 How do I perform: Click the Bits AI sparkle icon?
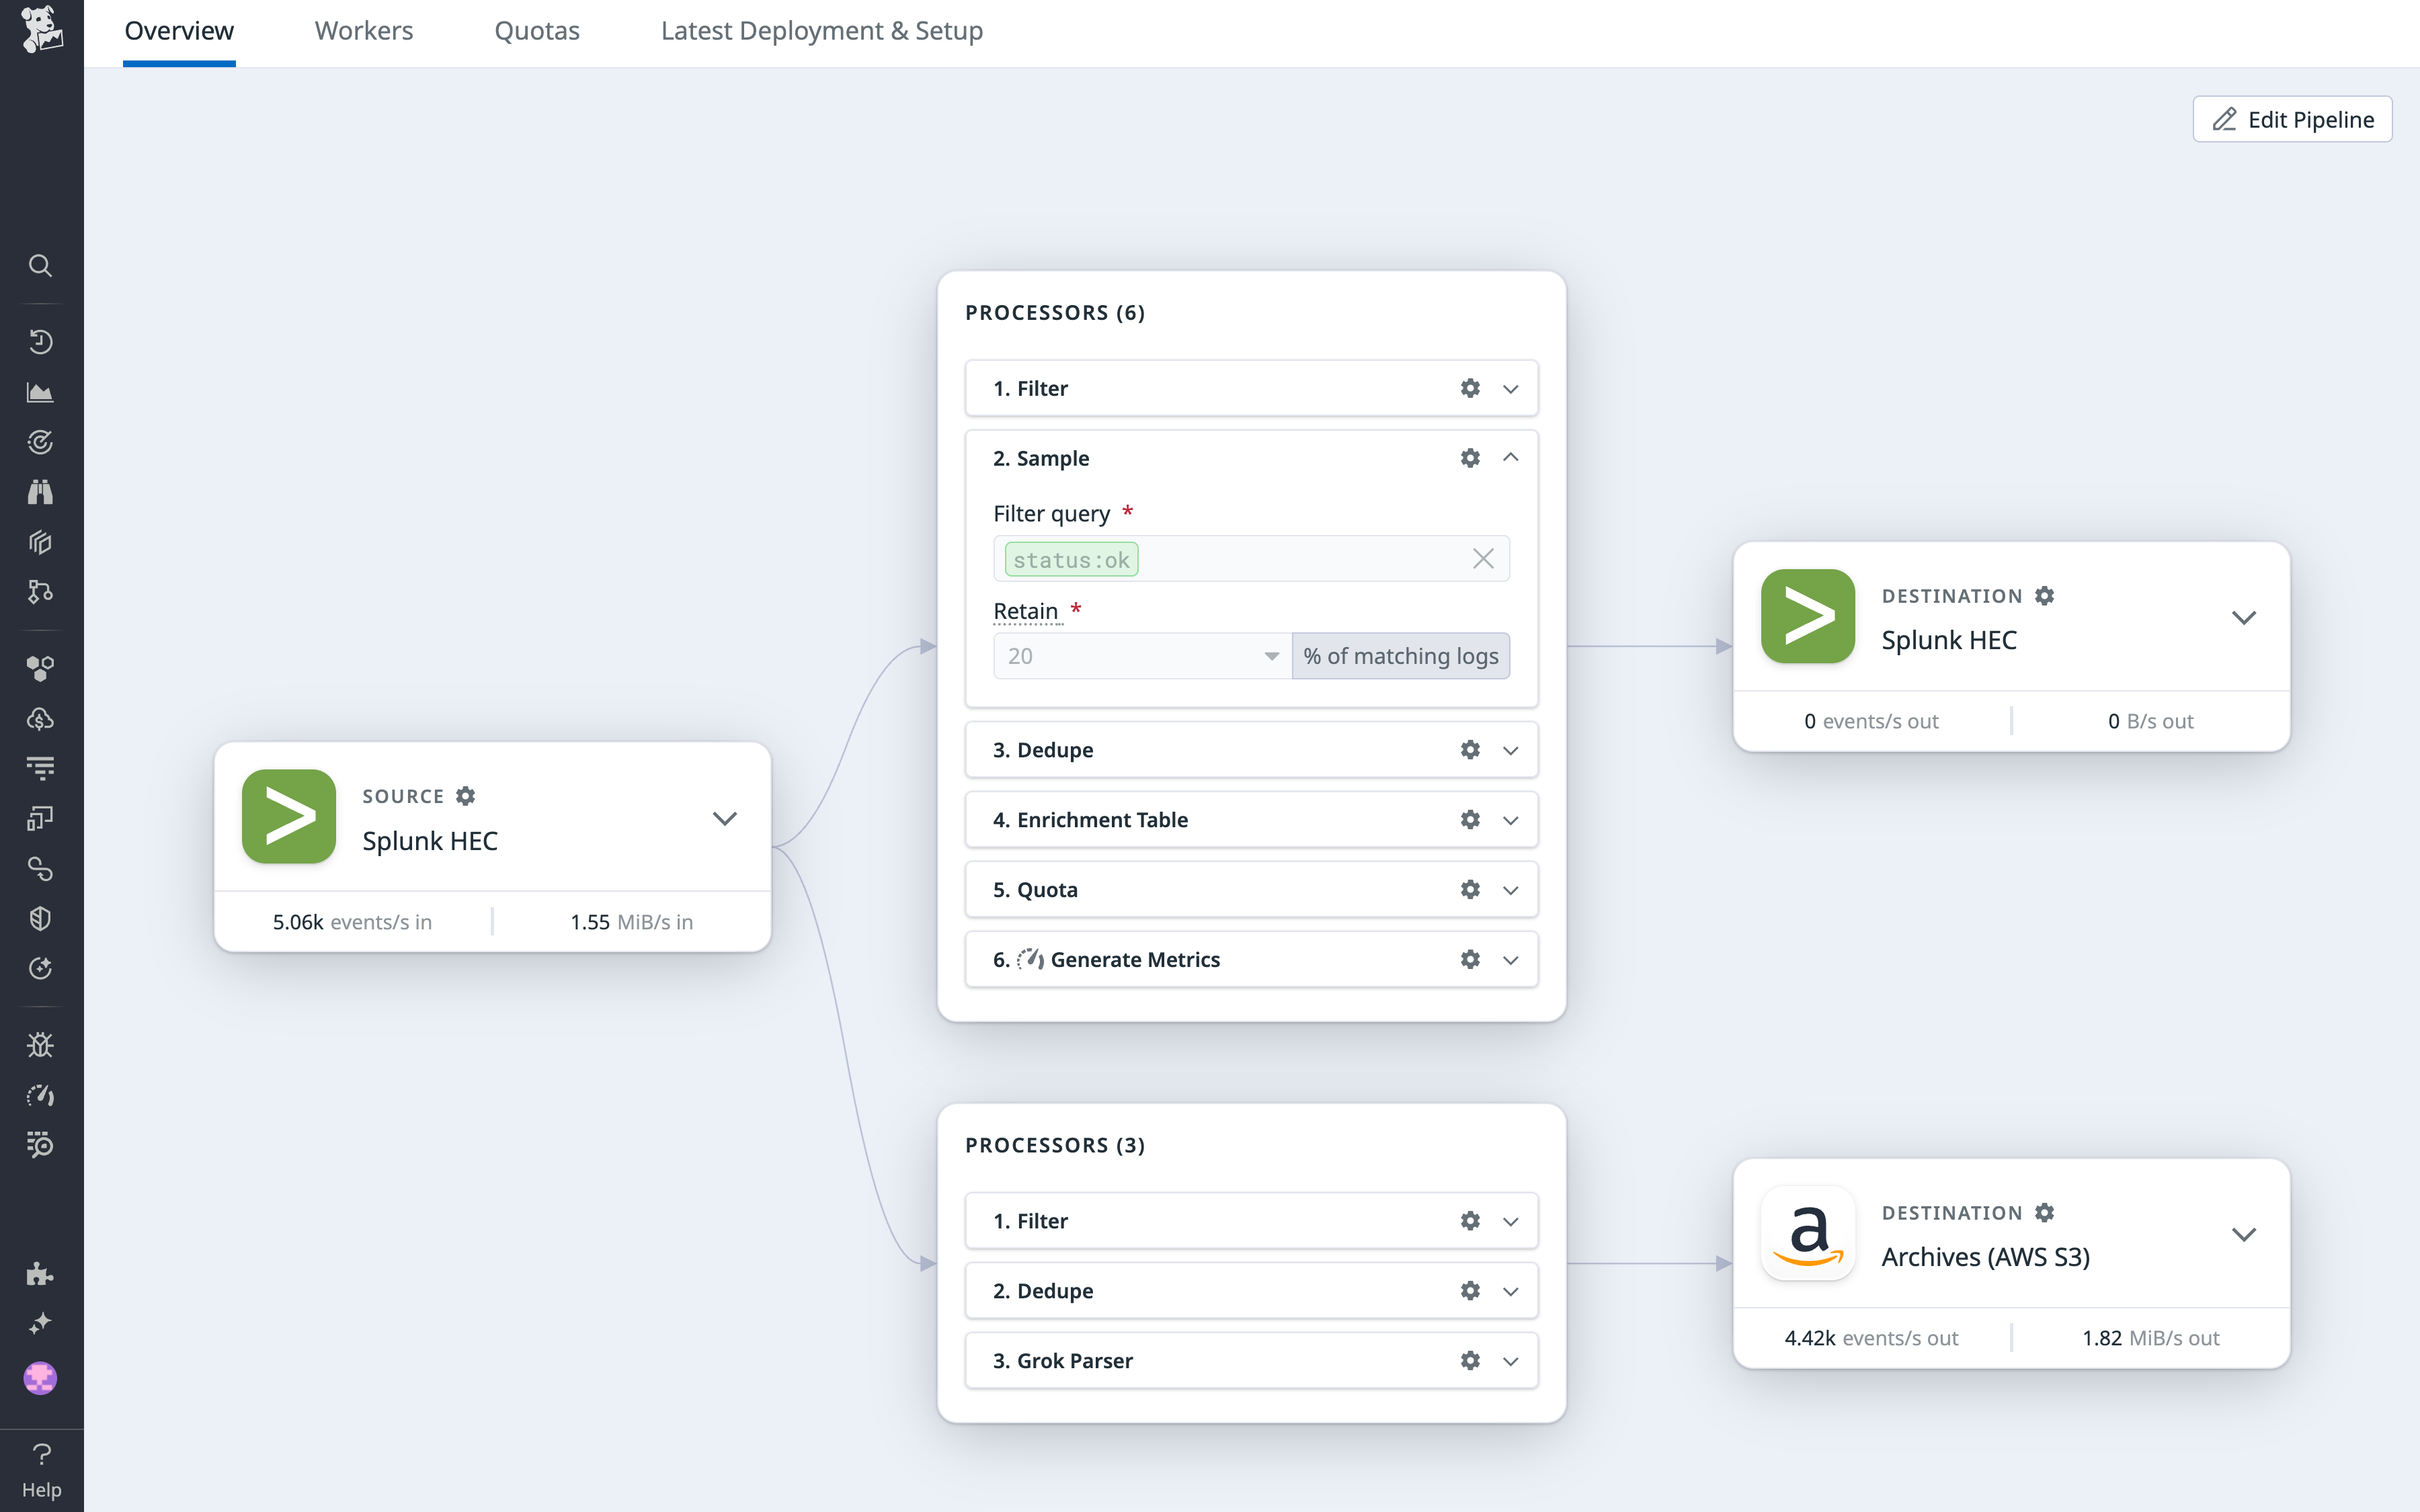point(41,1322)
